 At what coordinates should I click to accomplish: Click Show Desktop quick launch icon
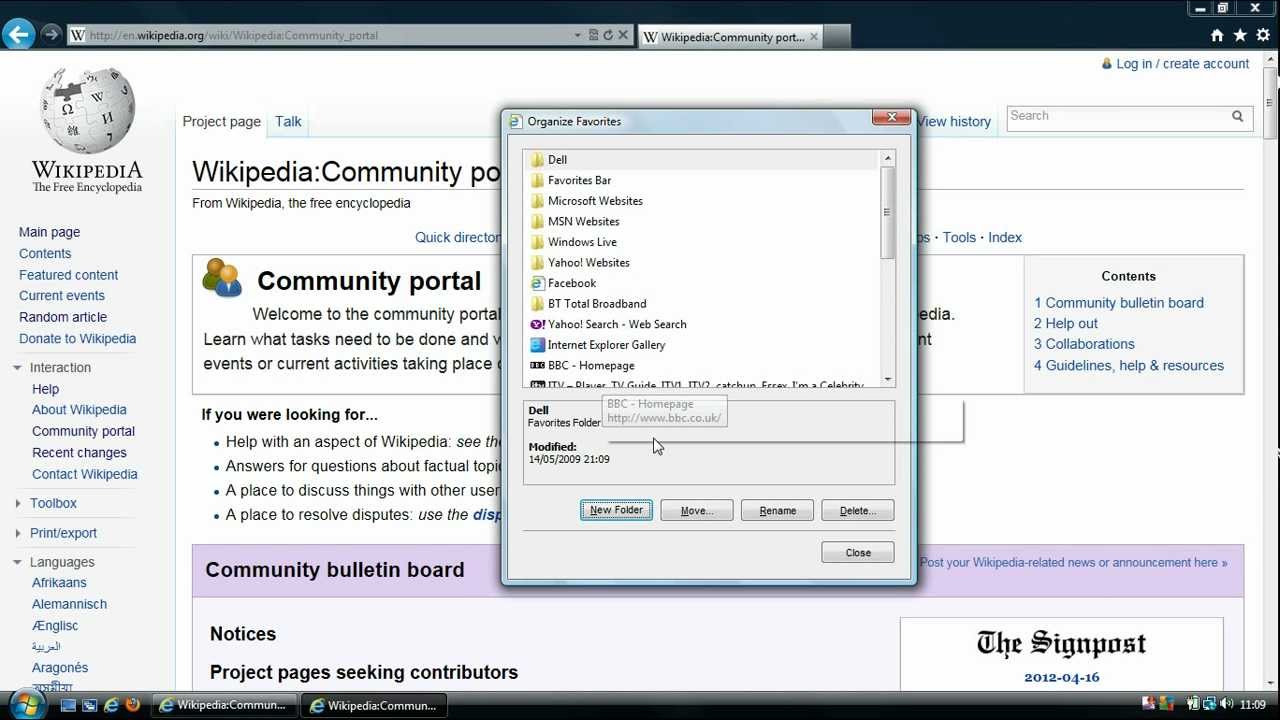point(68,705)
